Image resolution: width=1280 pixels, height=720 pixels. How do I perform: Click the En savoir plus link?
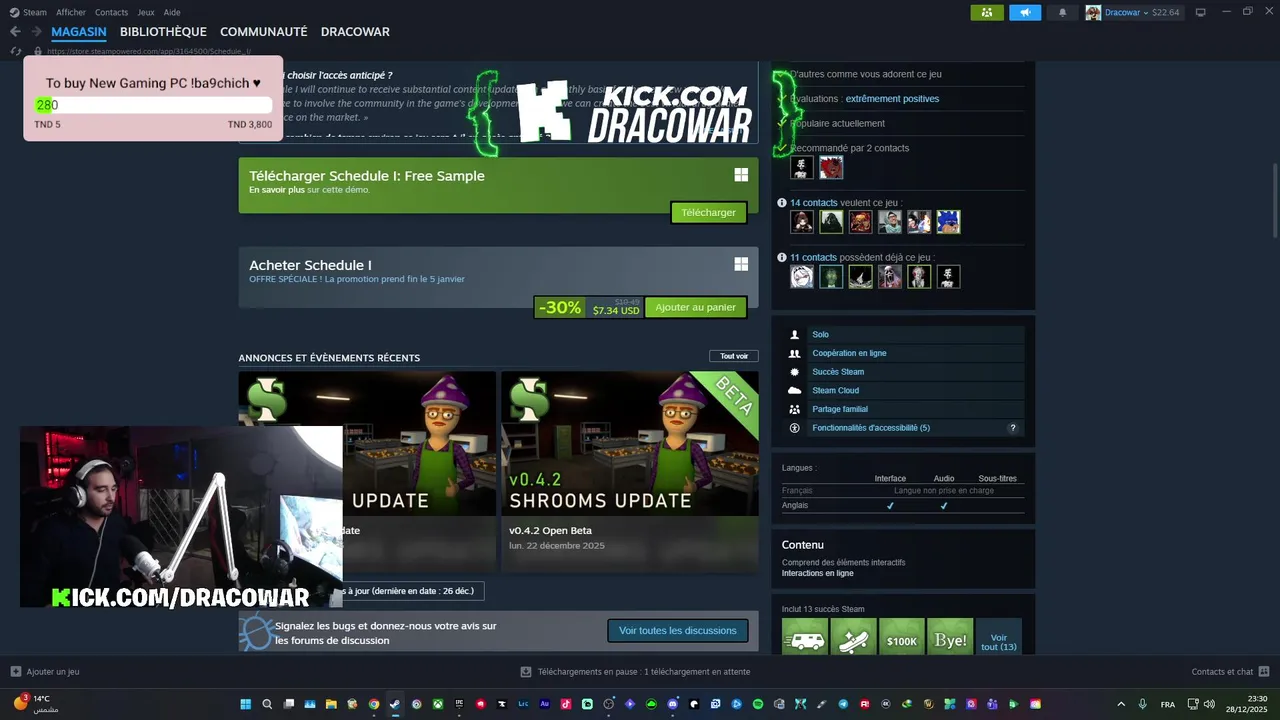(276, 190)
